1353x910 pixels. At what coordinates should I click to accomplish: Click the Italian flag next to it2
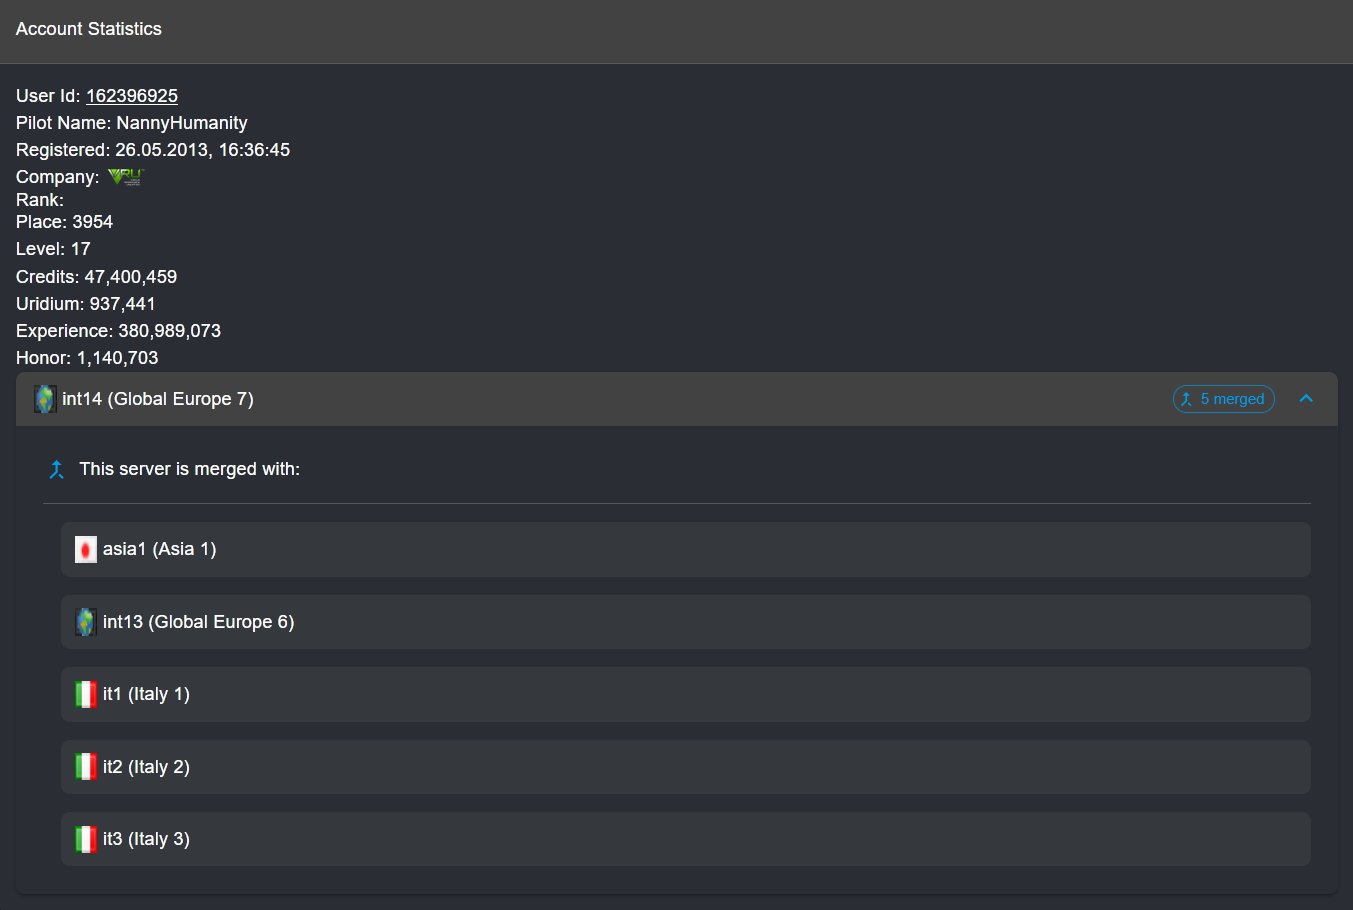[x=86, y=767]
